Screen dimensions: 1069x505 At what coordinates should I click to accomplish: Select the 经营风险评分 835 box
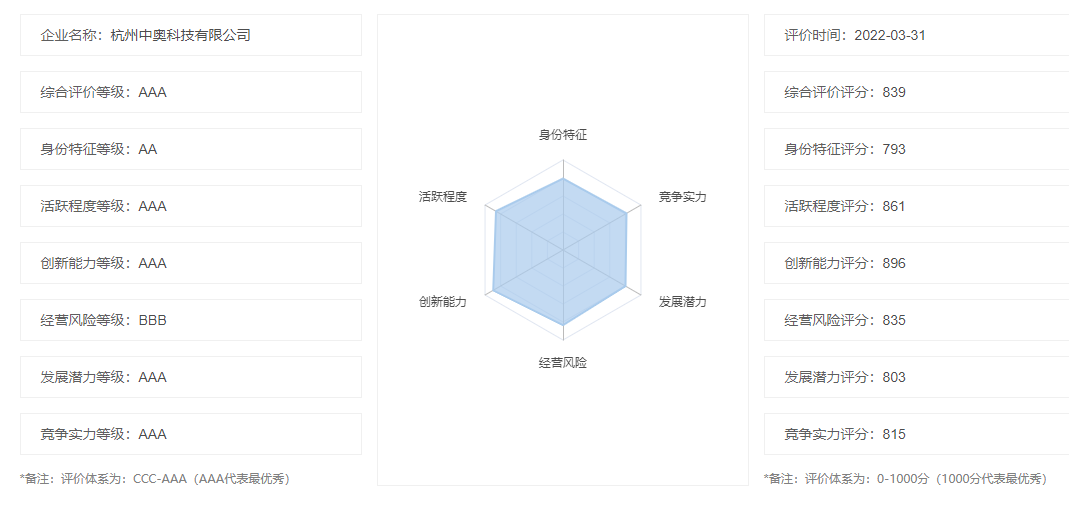point(916,320)
